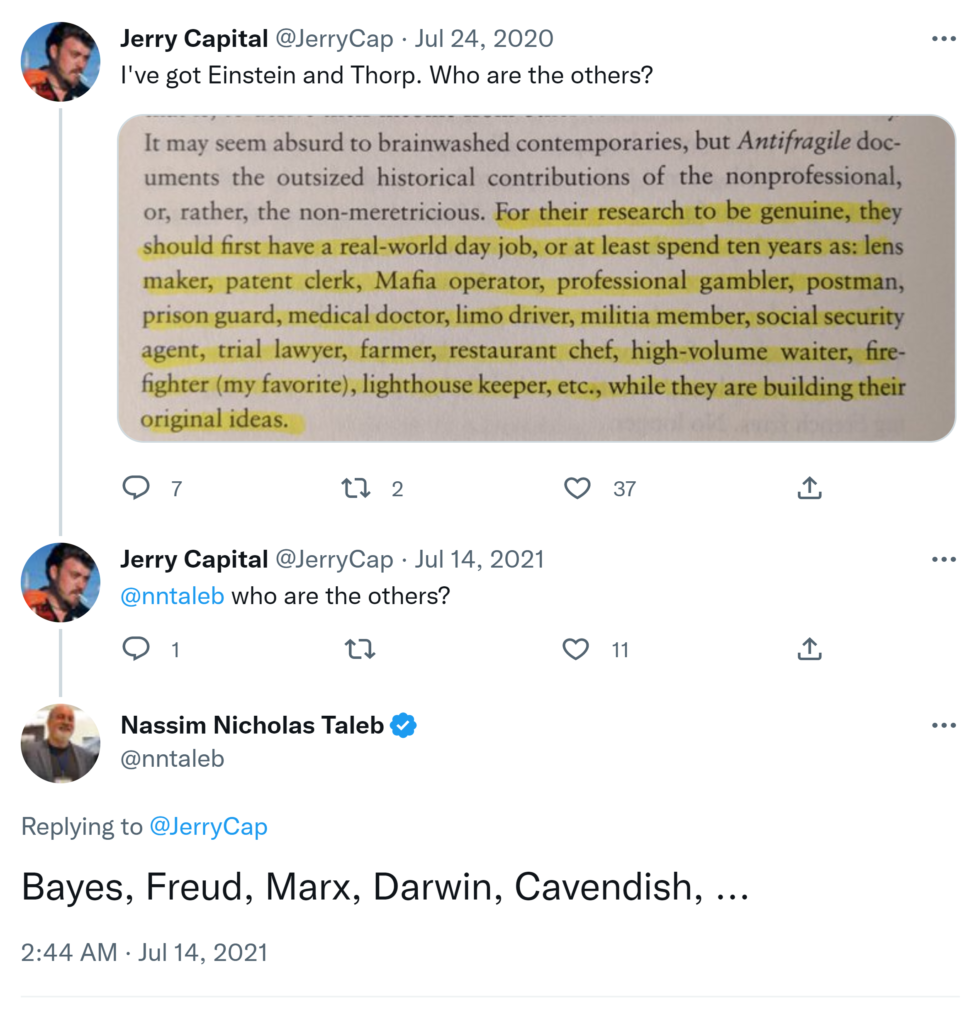Open more options for the first tweet
Image resolution: width=974 pixels, height=1024 pixels.
coord(943,39)
